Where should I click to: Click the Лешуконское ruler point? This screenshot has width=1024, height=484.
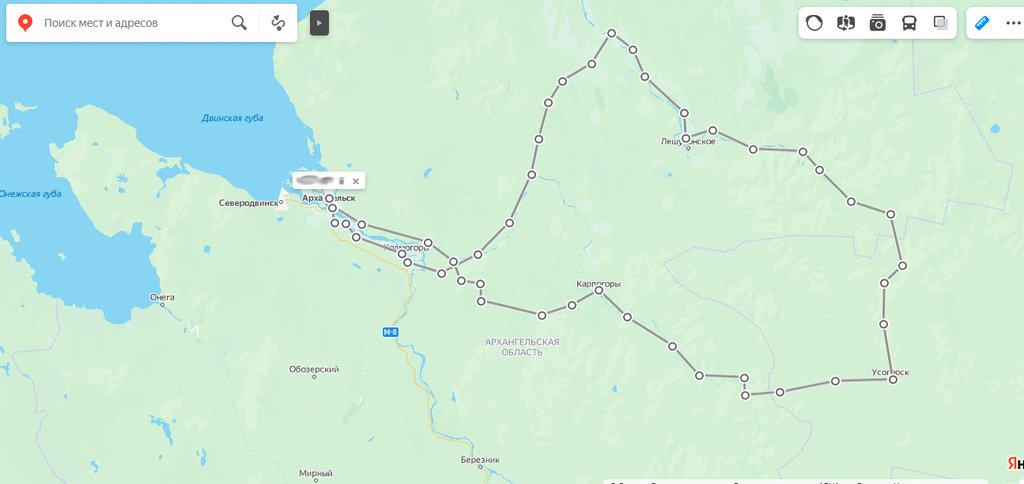(686, 138)
